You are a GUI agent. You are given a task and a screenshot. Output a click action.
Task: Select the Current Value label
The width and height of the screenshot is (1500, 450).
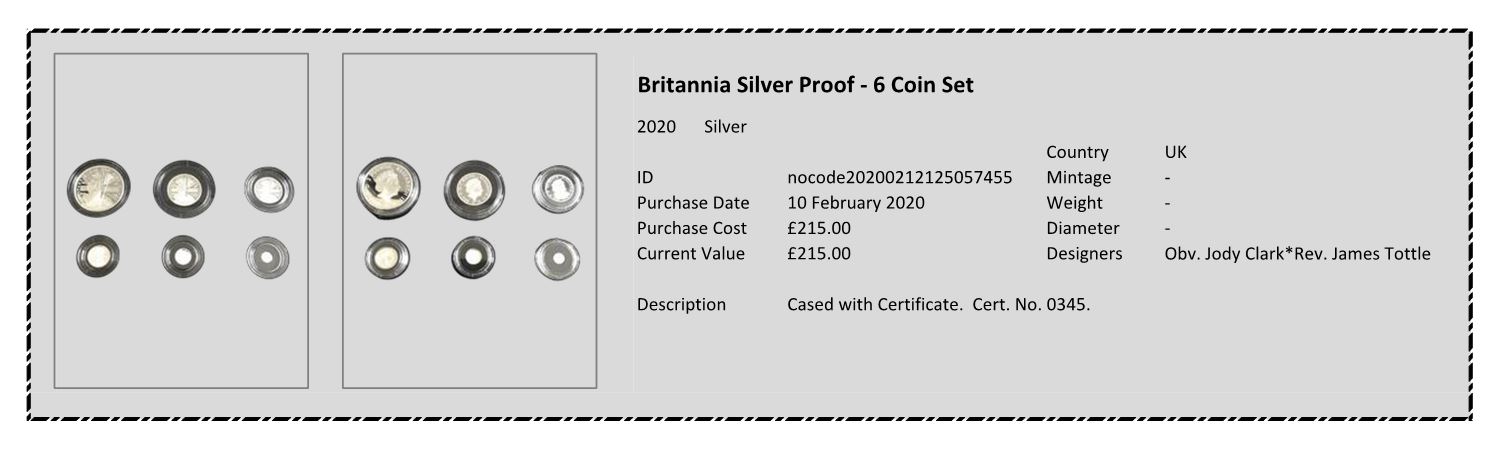[691, 253]
